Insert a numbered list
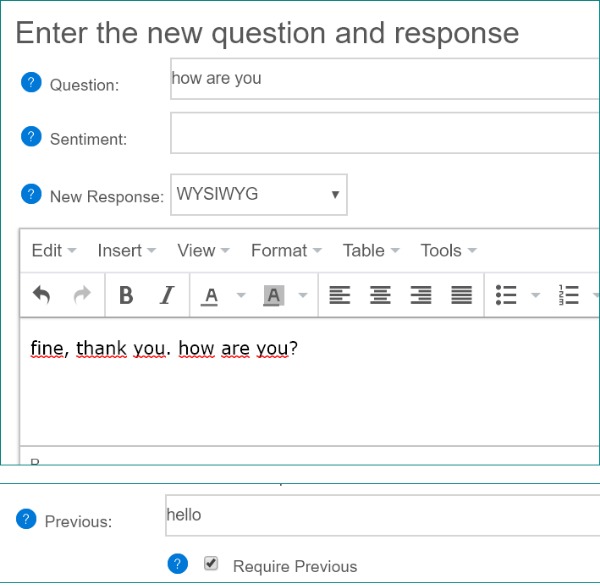 pyautogui.click(x=569, y=295)
